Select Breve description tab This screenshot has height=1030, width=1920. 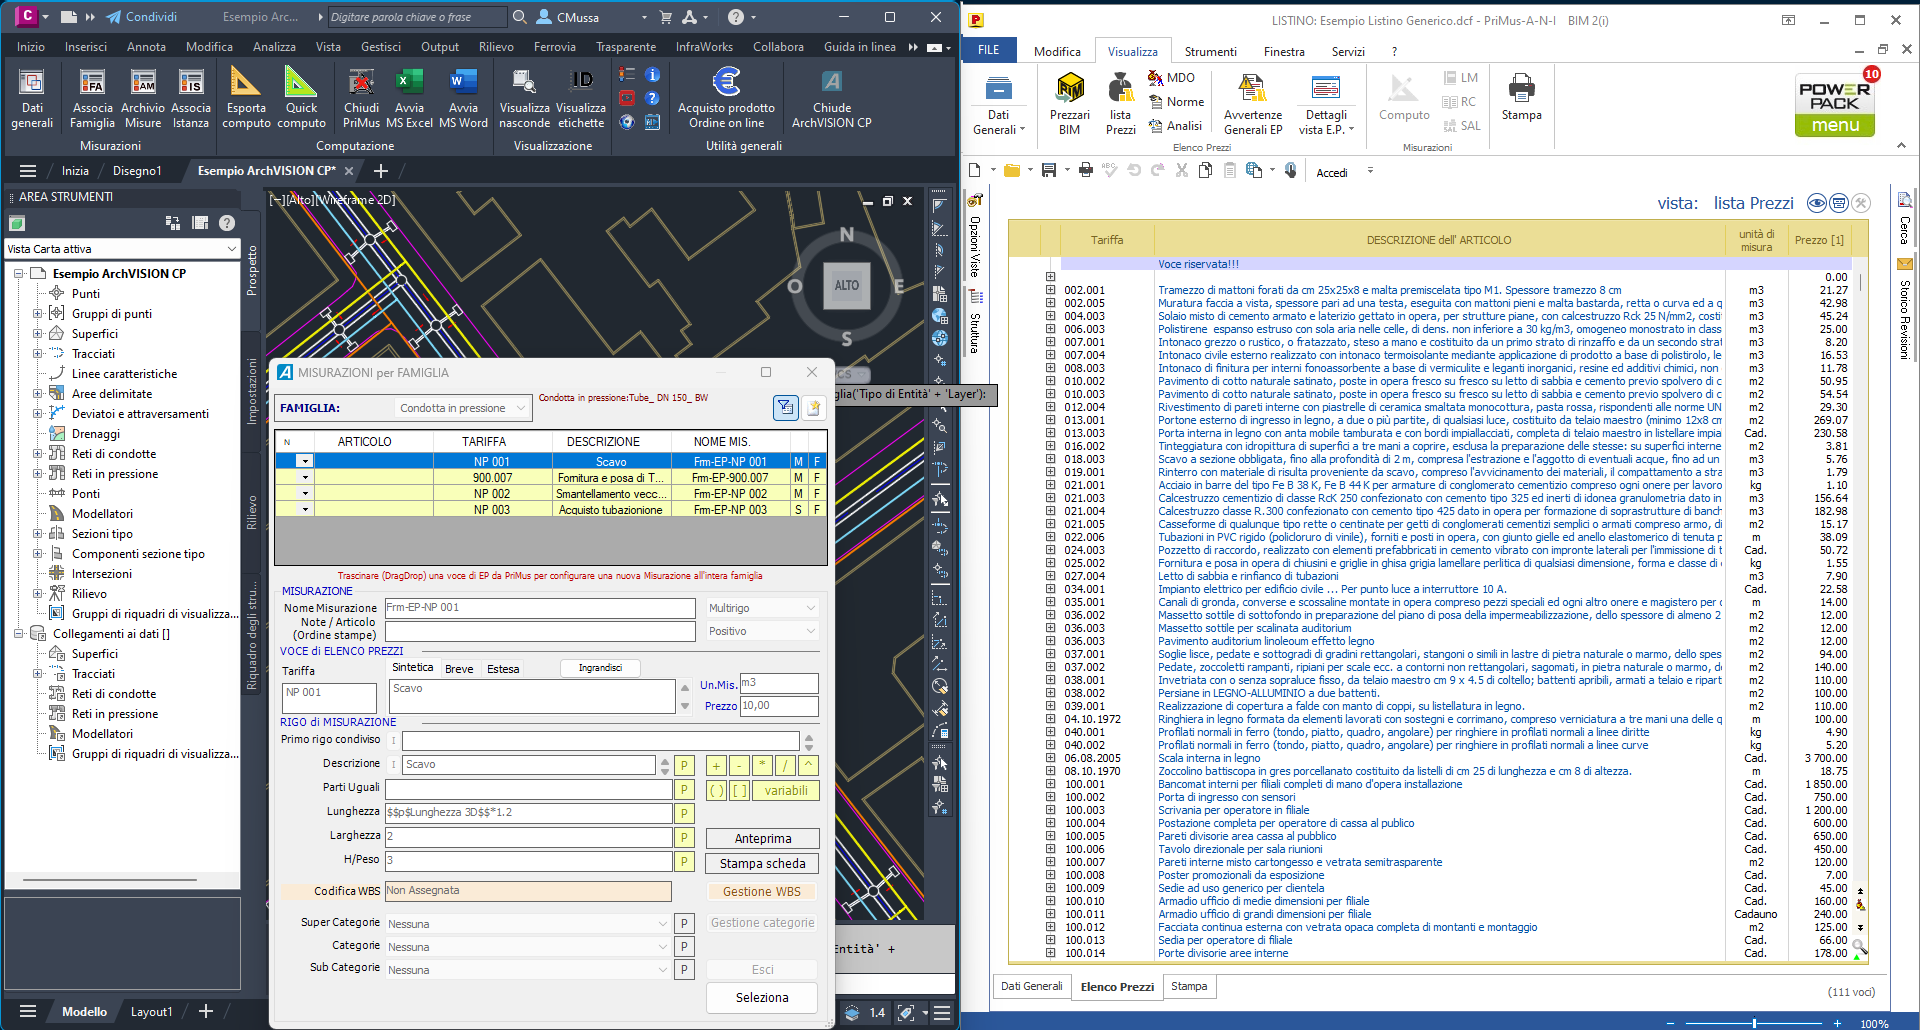(x=459, y=669)
